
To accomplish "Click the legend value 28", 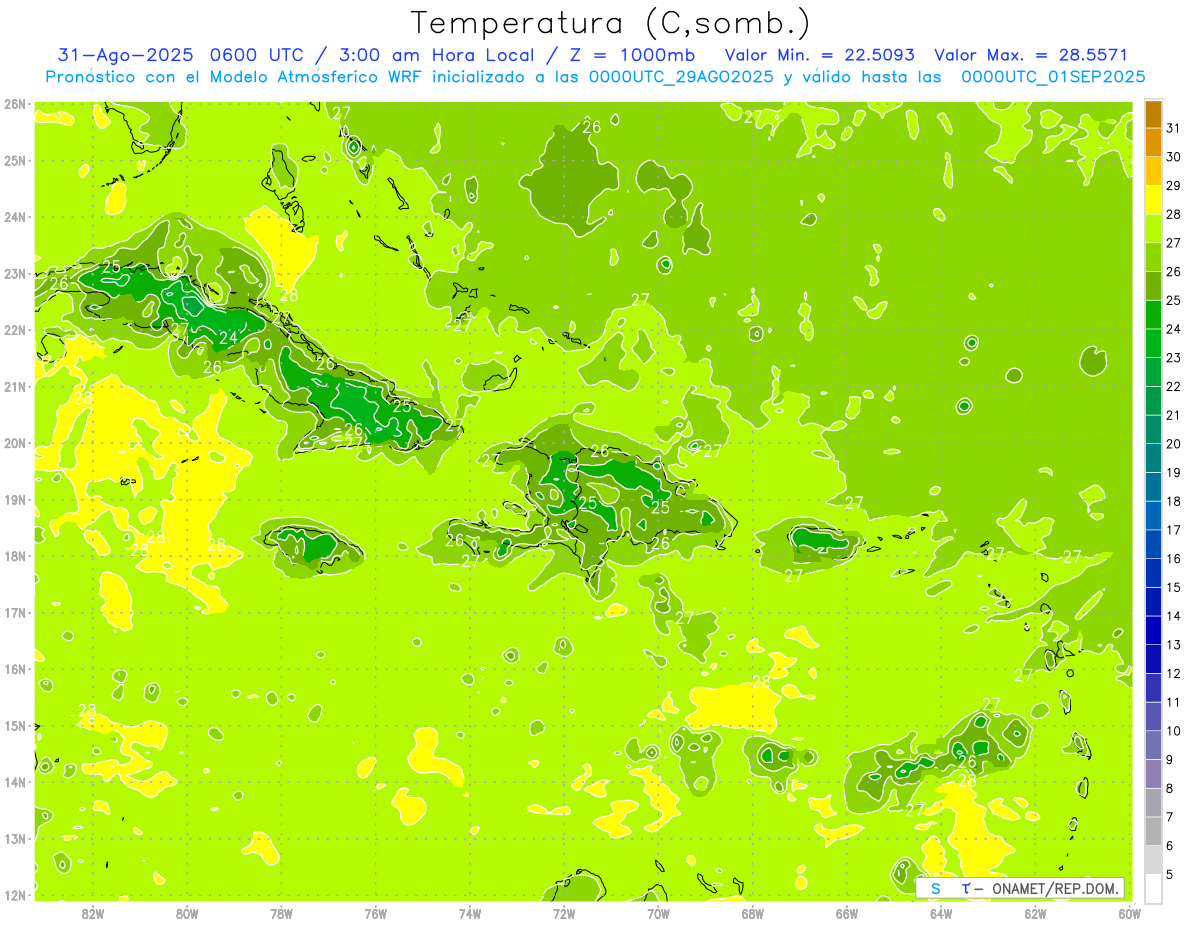I will [1173, 214].
